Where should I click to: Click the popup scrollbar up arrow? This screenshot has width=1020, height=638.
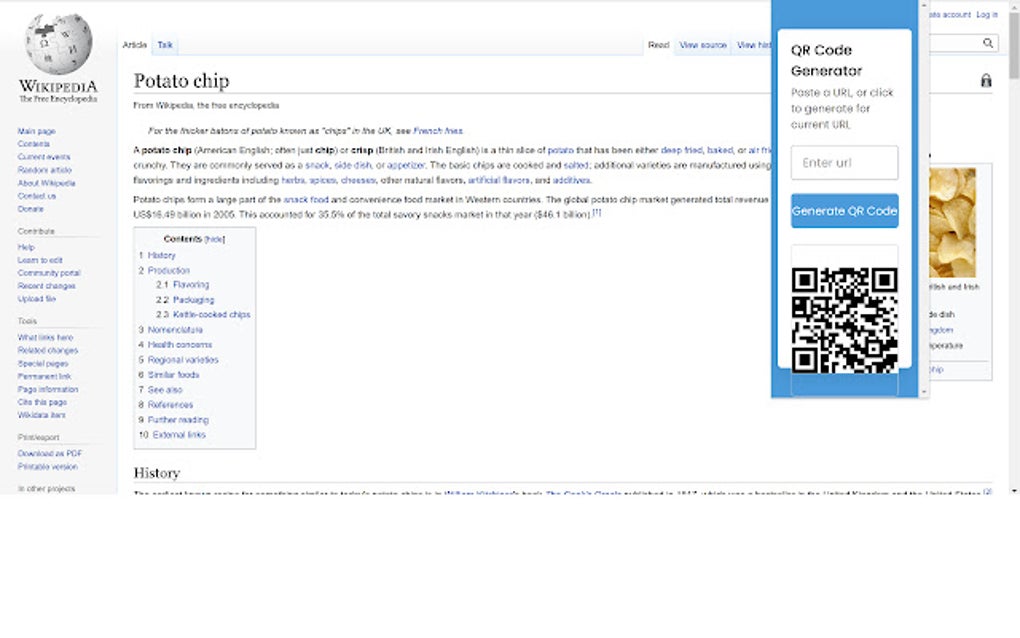coord(922,6)
